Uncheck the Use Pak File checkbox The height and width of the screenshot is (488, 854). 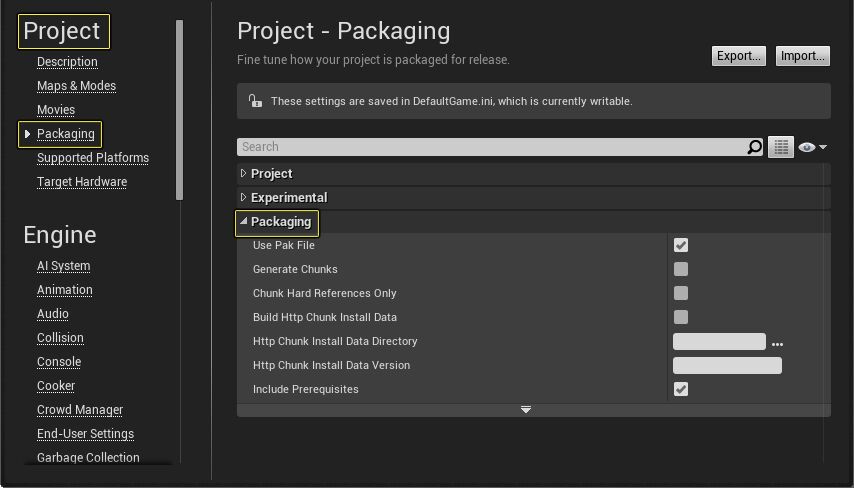(x=681, y=245)
